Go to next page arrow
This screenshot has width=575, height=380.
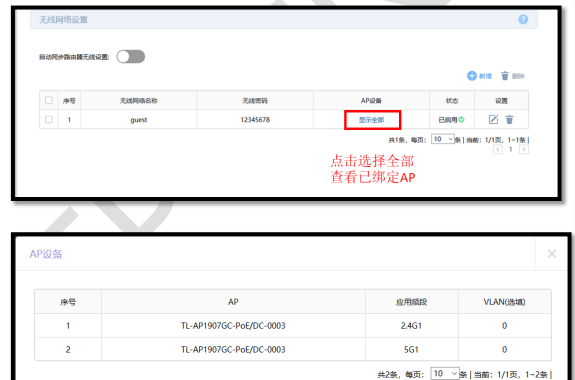click(x=524, y=149)
